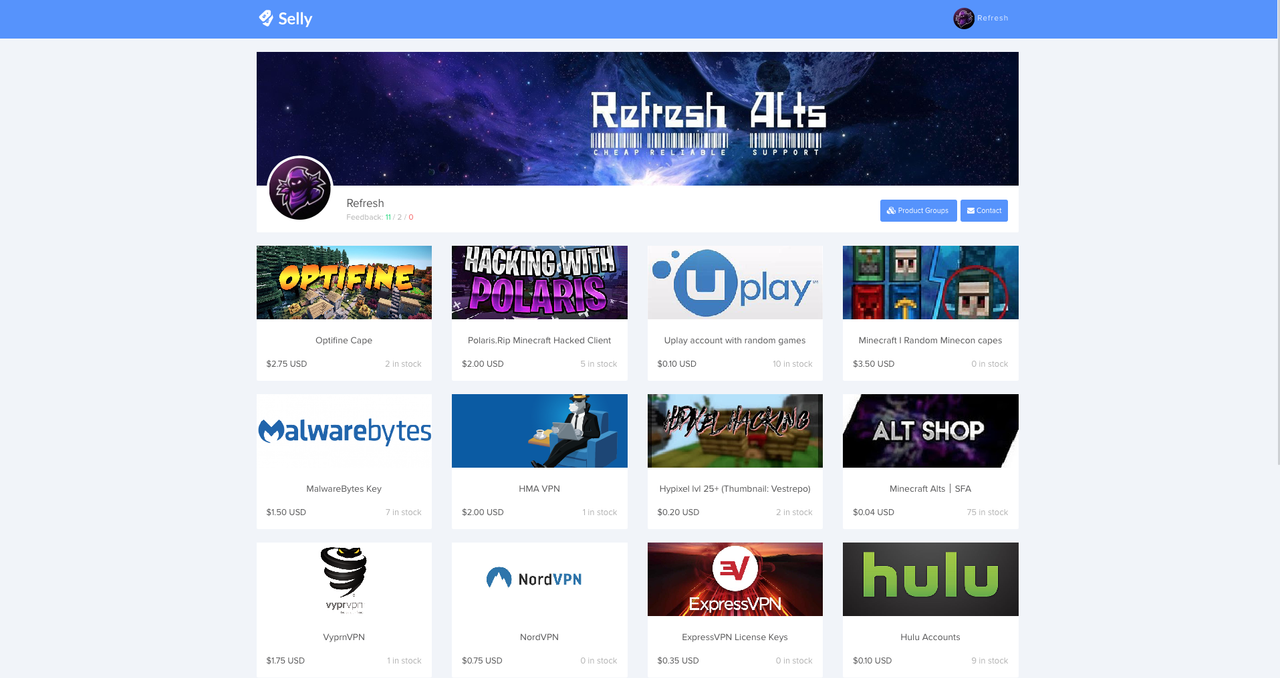
Task: Open the Optifine Cape product thumbnail
Action: (x=344, y=283)
